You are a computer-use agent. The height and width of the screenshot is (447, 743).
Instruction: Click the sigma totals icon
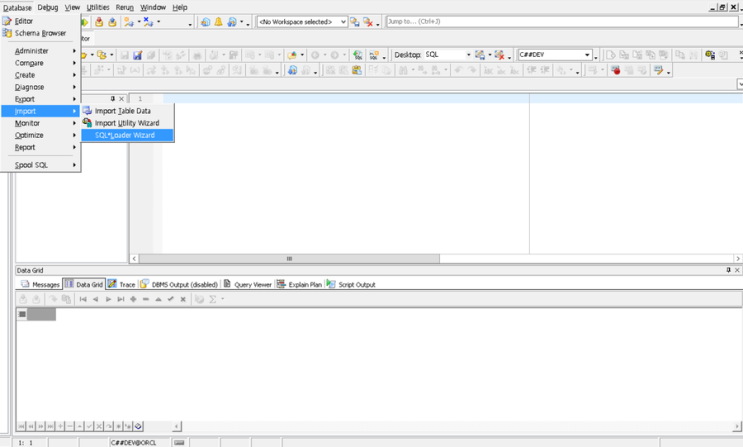coord(213,299)
